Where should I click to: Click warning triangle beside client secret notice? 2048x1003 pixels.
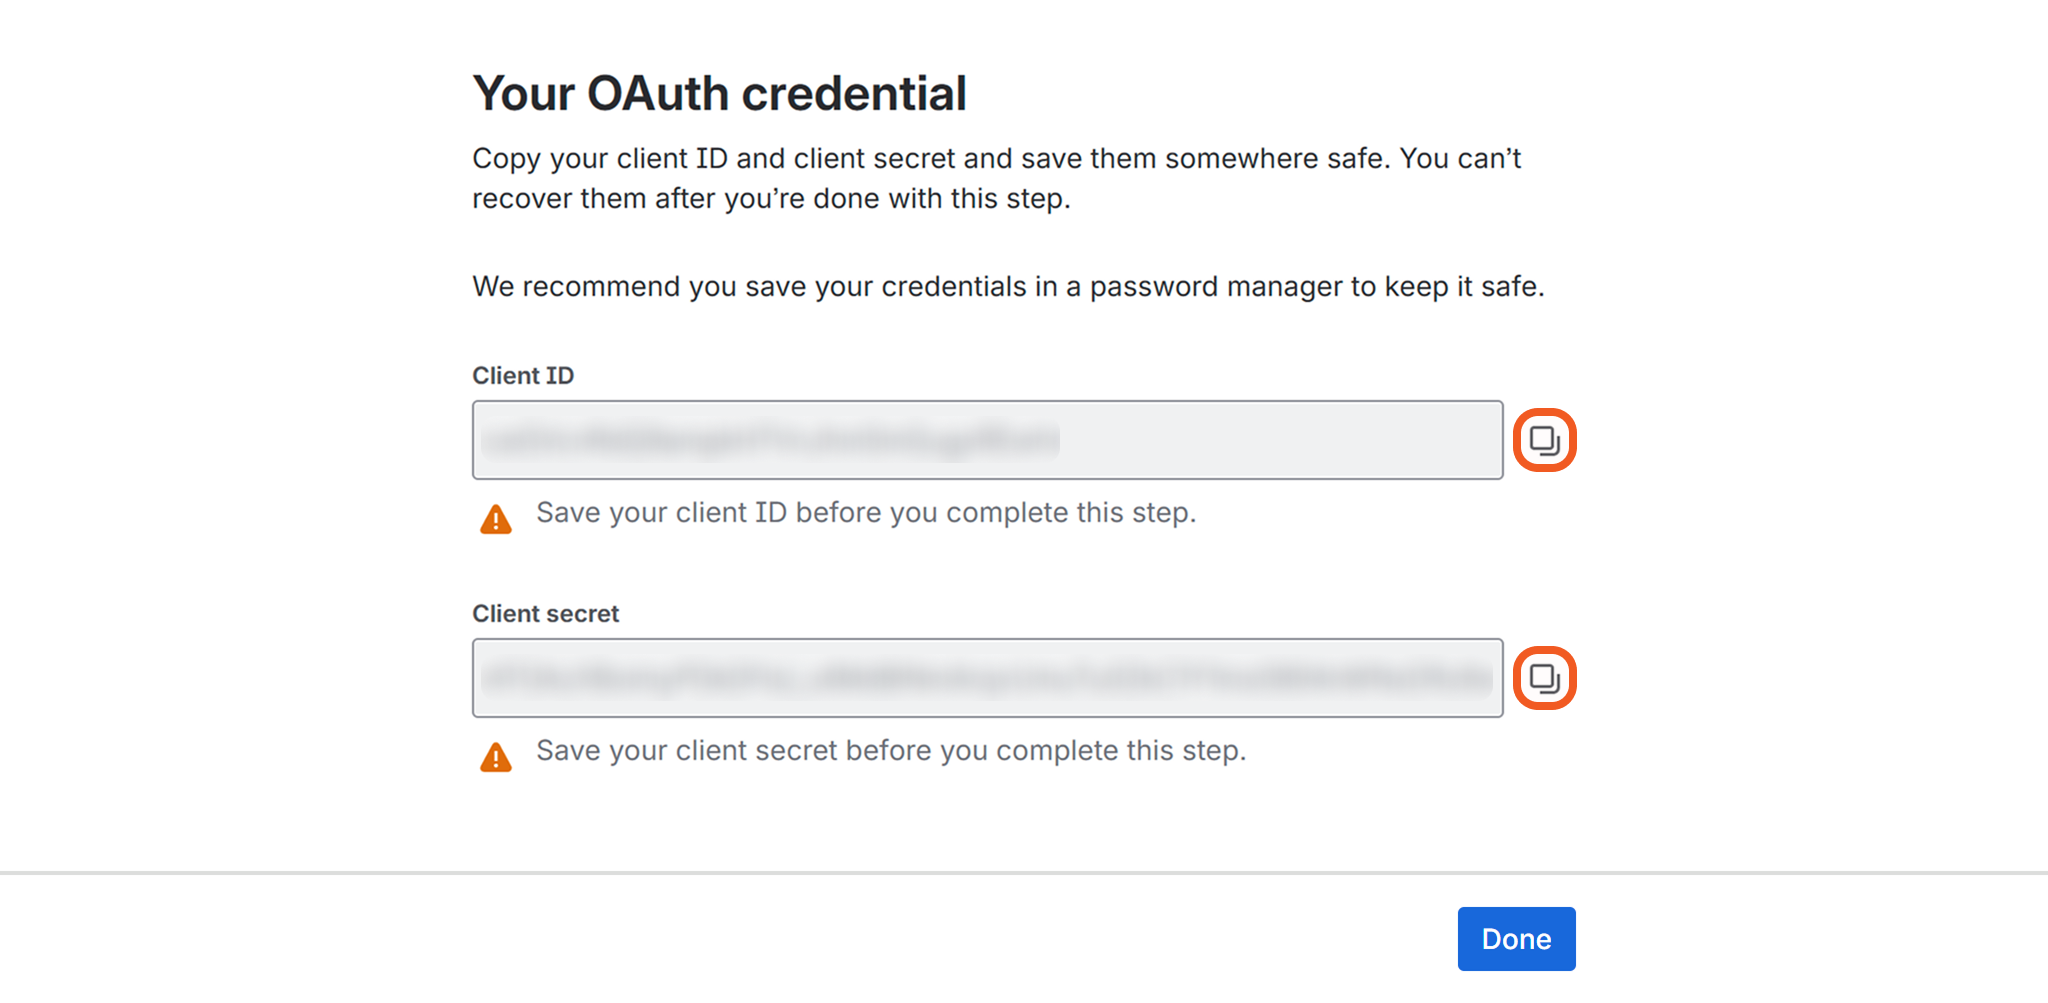click(496, 758)
